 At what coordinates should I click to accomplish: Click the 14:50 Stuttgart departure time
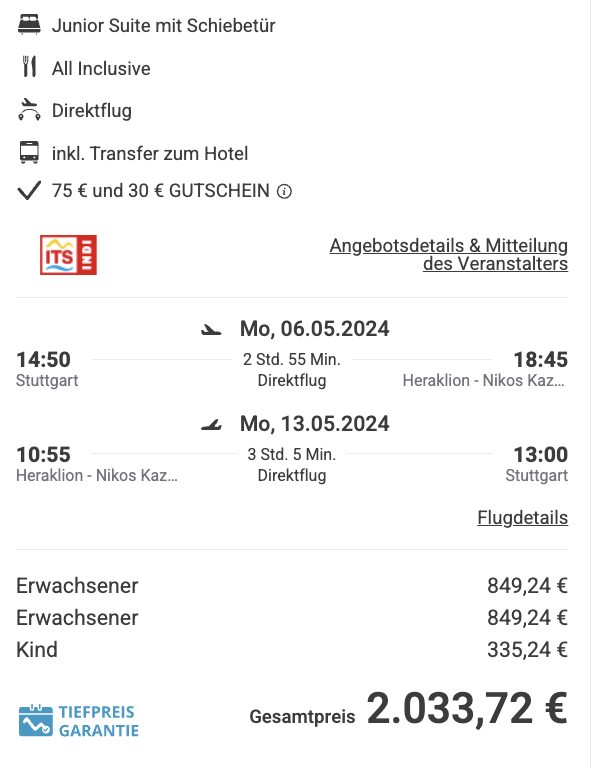(x=44, y=360)
